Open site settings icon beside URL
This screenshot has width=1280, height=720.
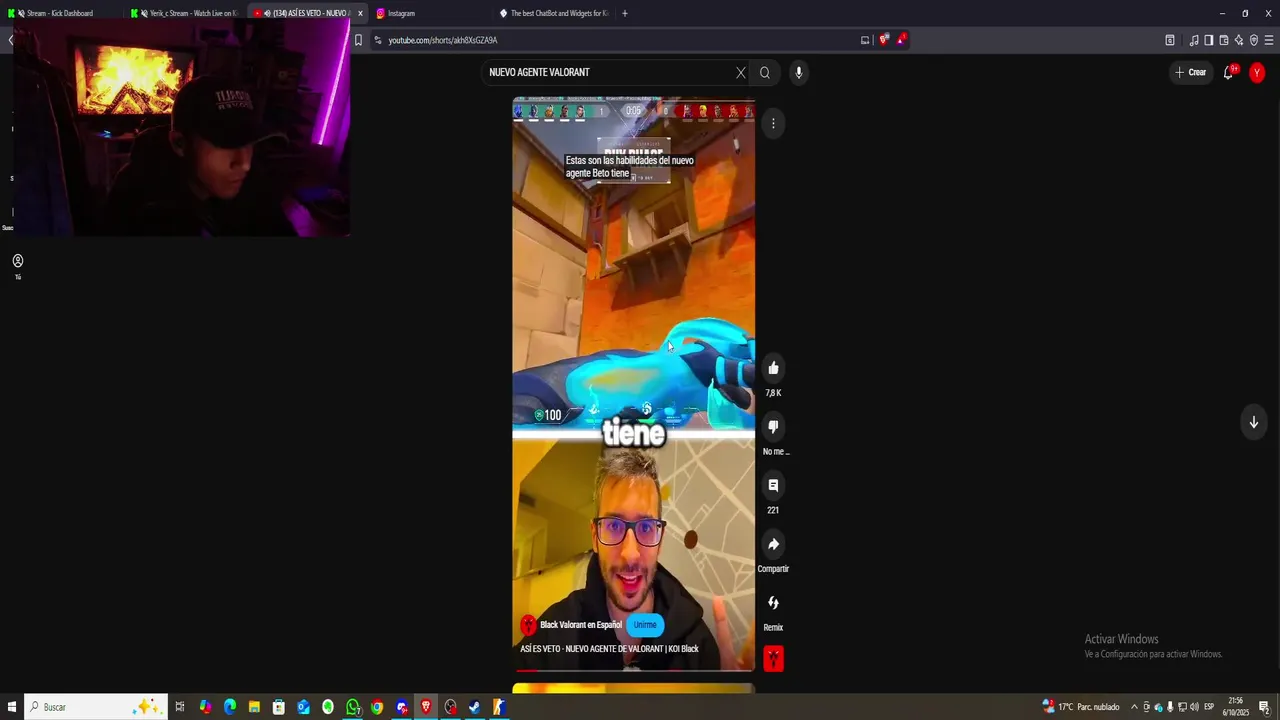pyautogui.click(x=378, y=40)
